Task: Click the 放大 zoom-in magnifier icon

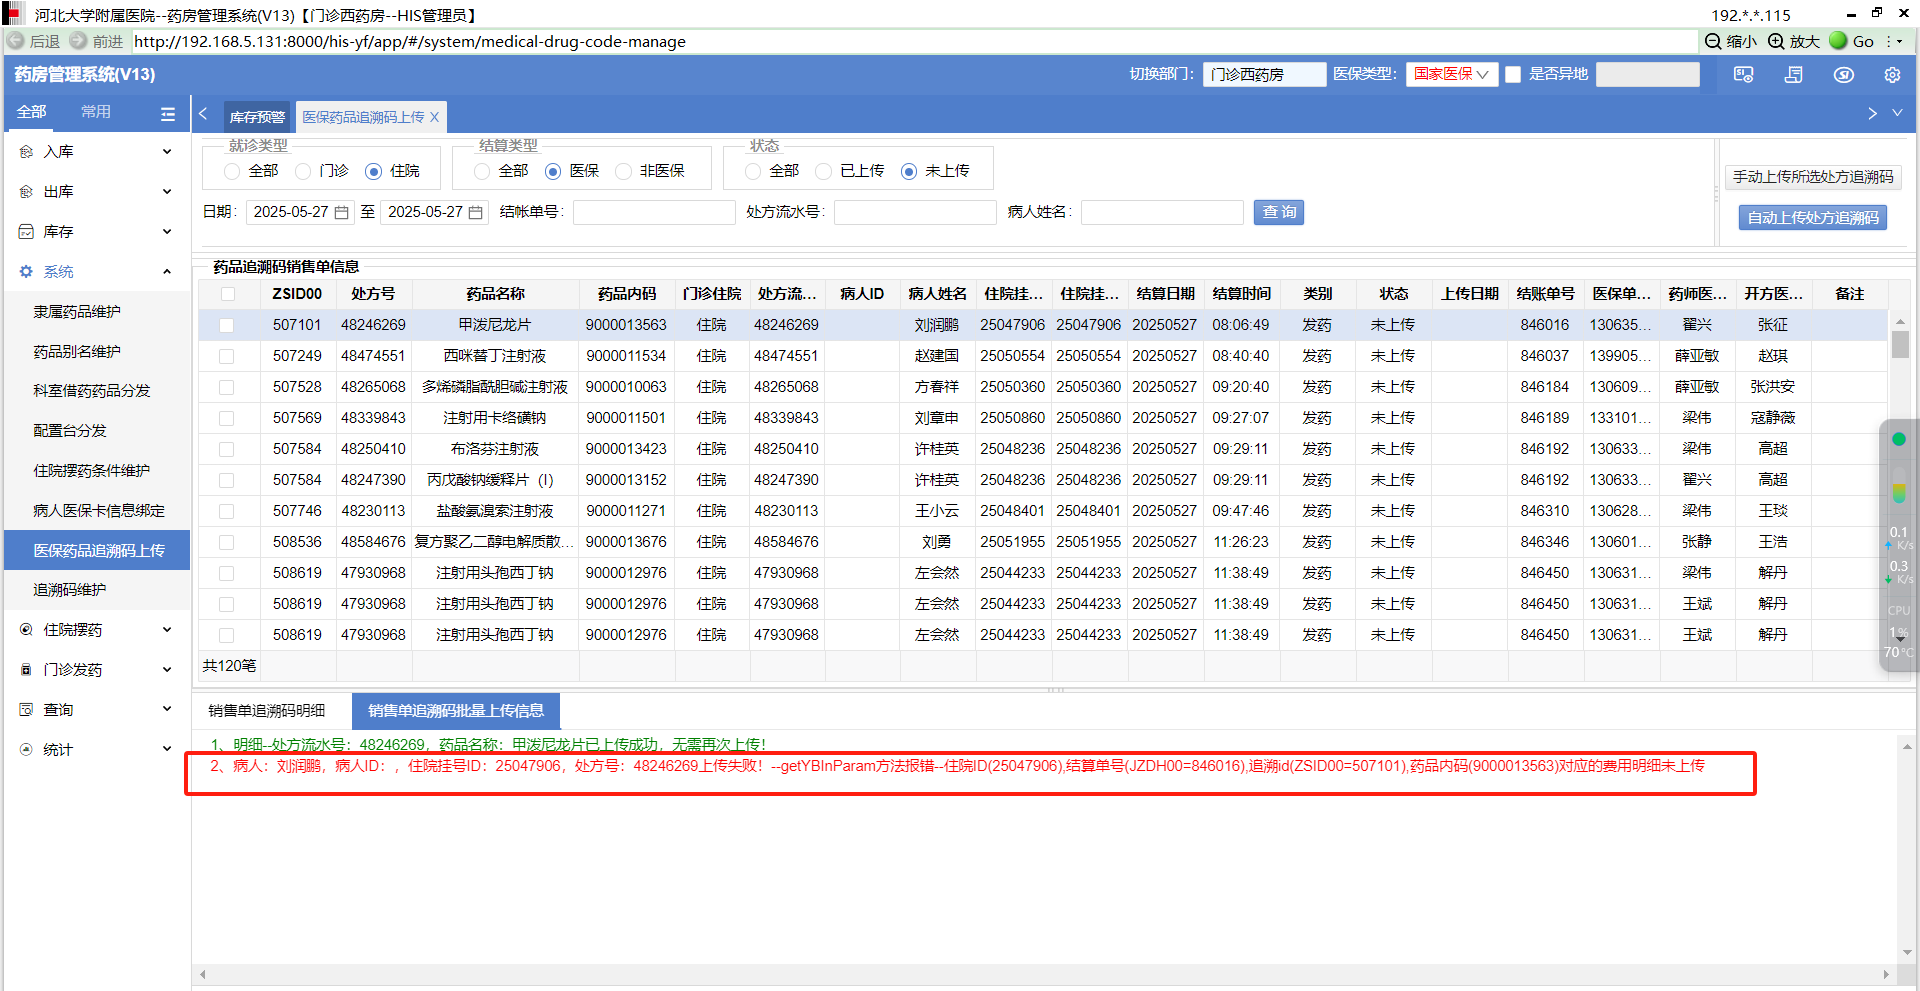Action: click(1776, 41)
